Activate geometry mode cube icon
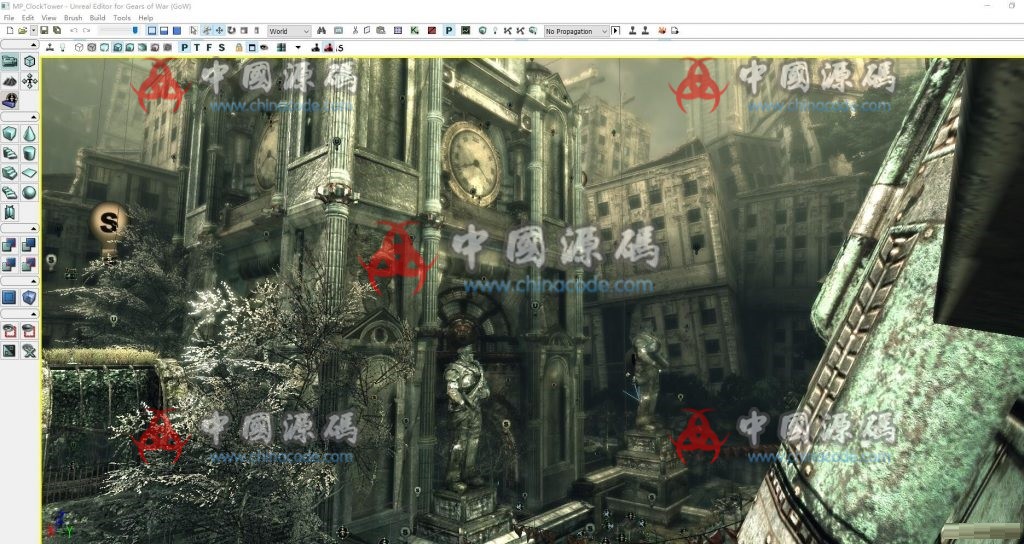This screenshot has width=1024, height=544. [x=29, y=61]
